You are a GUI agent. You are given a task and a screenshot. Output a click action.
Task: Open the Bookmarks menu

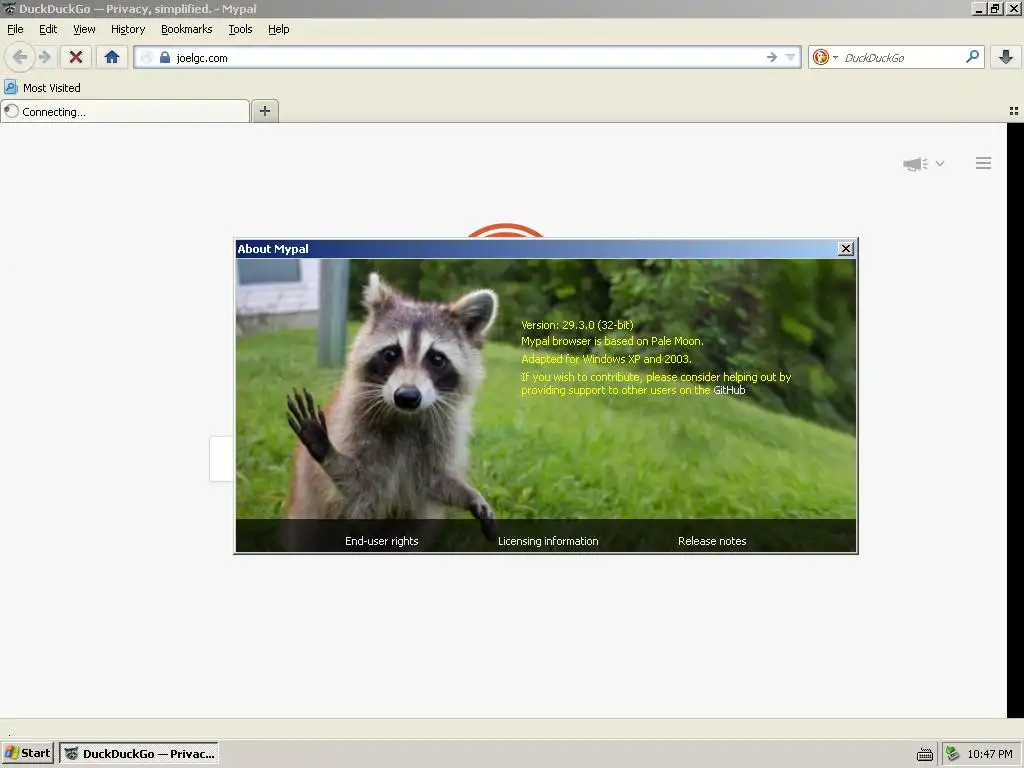(x=187, y=29)
